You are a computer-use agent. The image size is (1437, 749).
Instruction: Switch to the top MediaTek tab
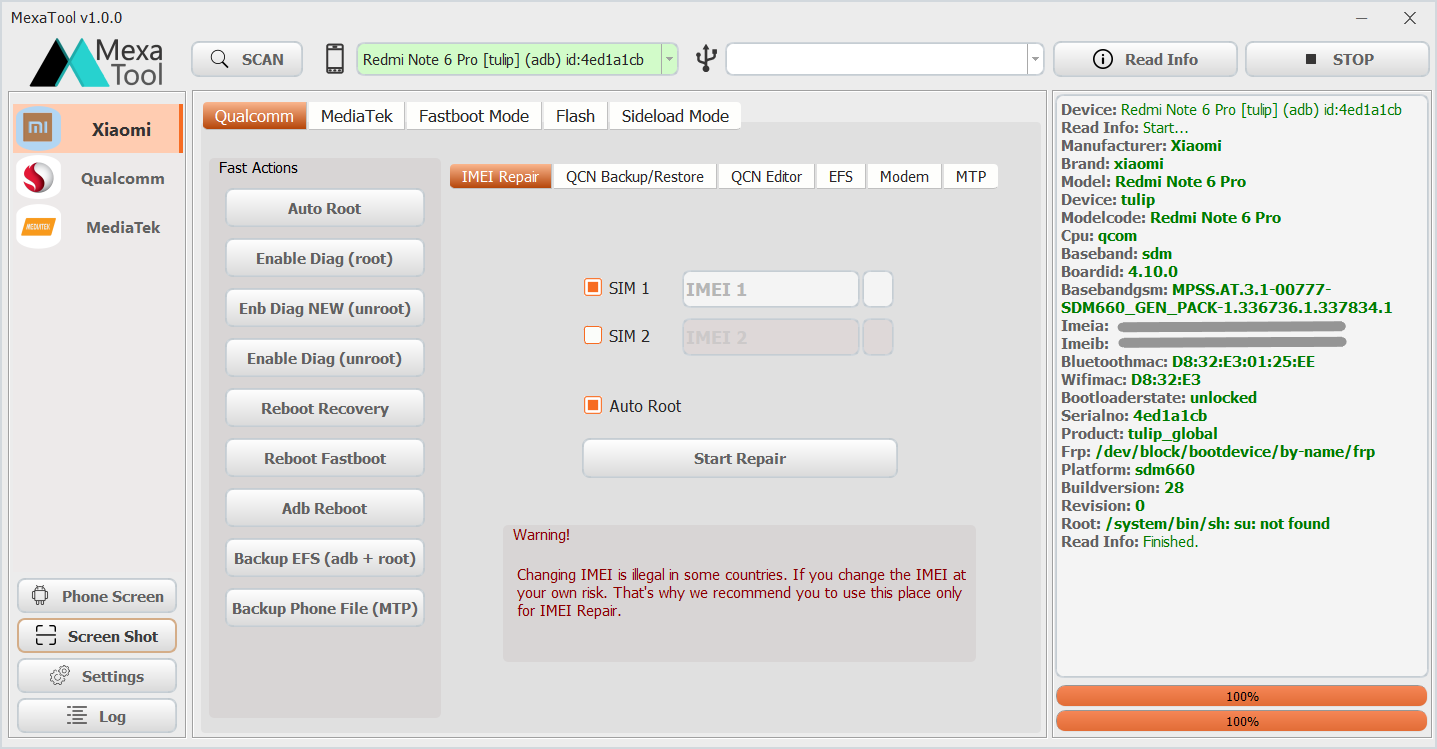point(357,116)
